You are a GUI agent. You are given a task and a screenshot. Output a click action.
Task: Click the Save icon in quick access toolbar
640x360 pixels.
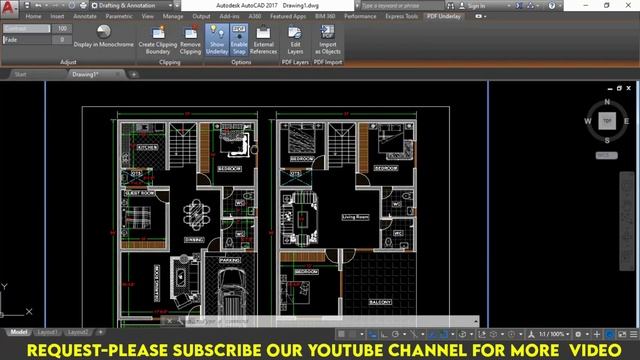tap(27, 6)
